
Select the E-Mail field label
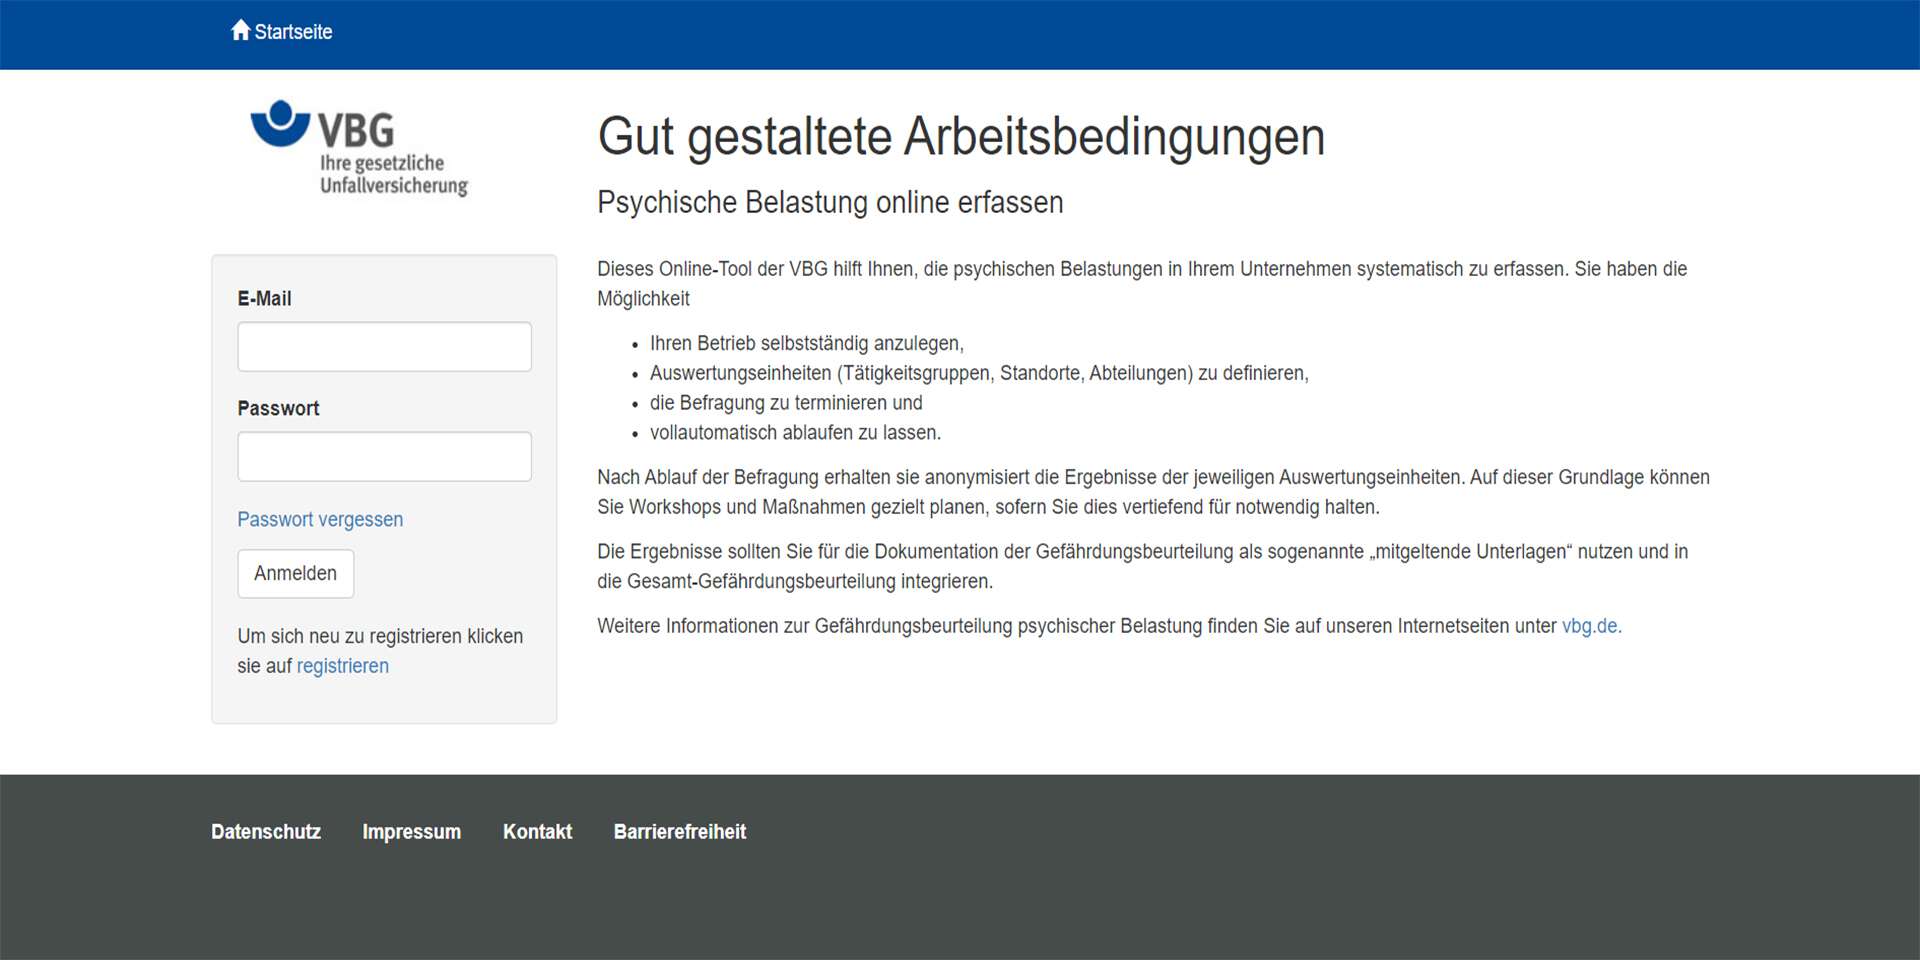pos(264,298)
